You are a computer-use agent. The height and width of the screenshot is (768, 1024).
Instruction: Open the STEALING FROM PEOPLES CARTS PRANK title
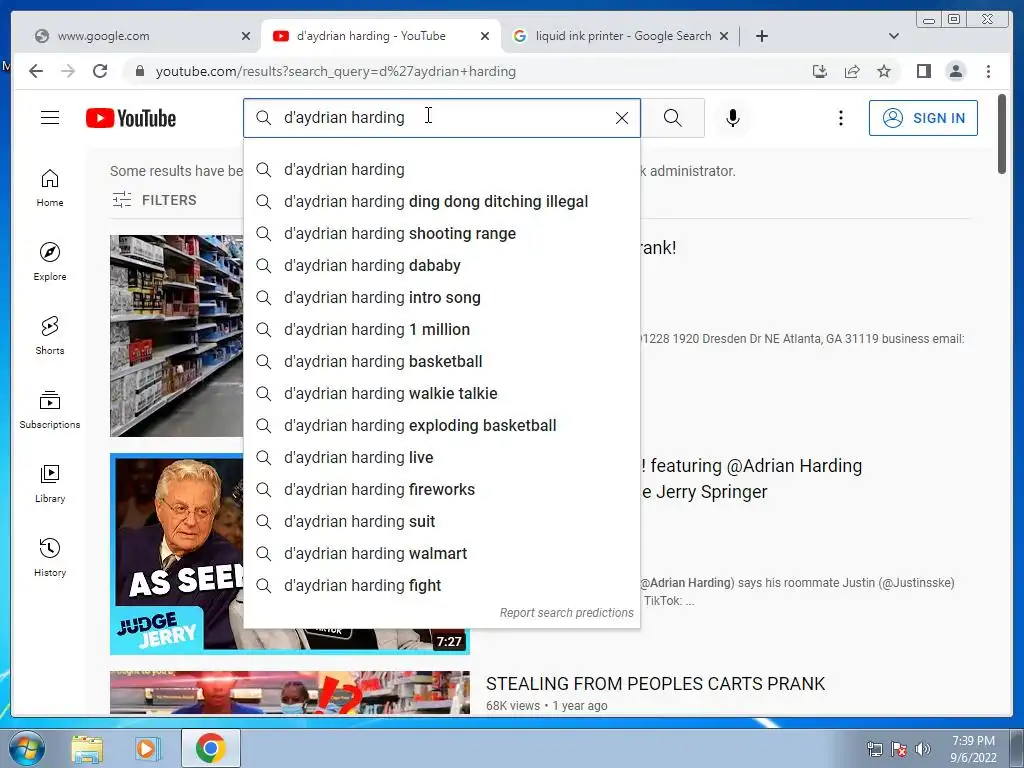(655, 684)
